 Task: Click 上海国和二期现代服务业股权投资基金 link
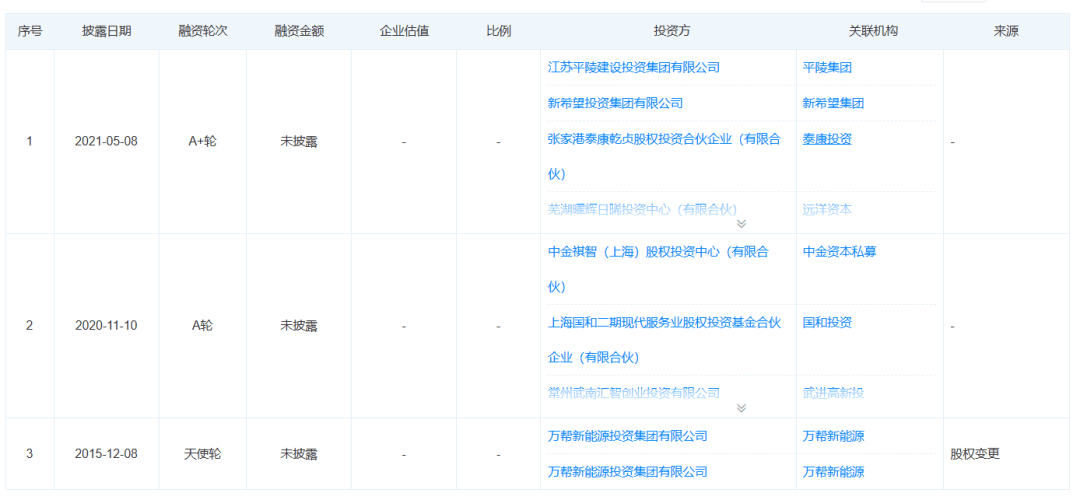[x=663, y=323]
